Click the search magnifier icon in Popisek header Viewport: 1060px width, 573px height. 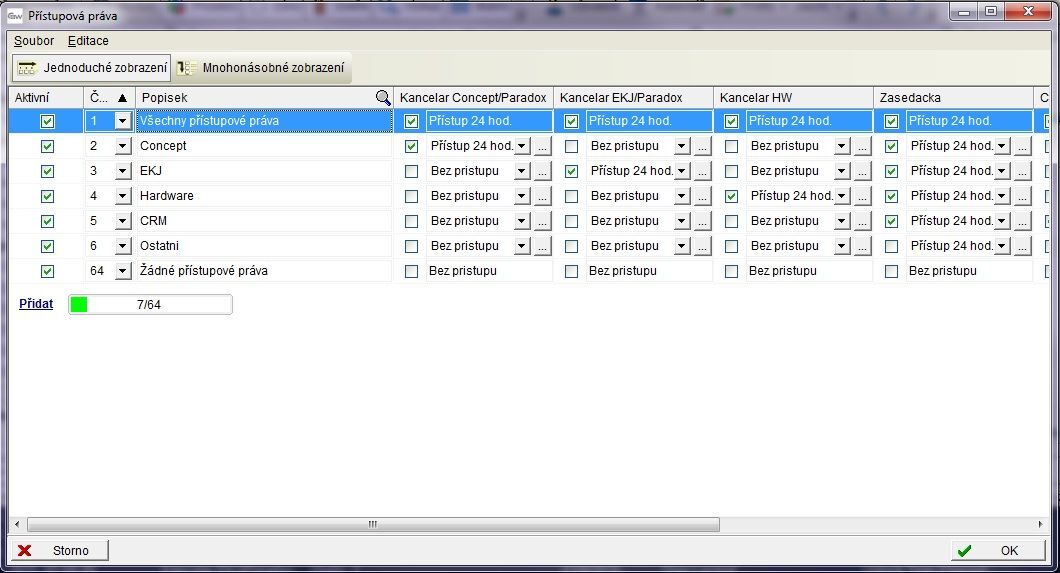coord(383,98)
